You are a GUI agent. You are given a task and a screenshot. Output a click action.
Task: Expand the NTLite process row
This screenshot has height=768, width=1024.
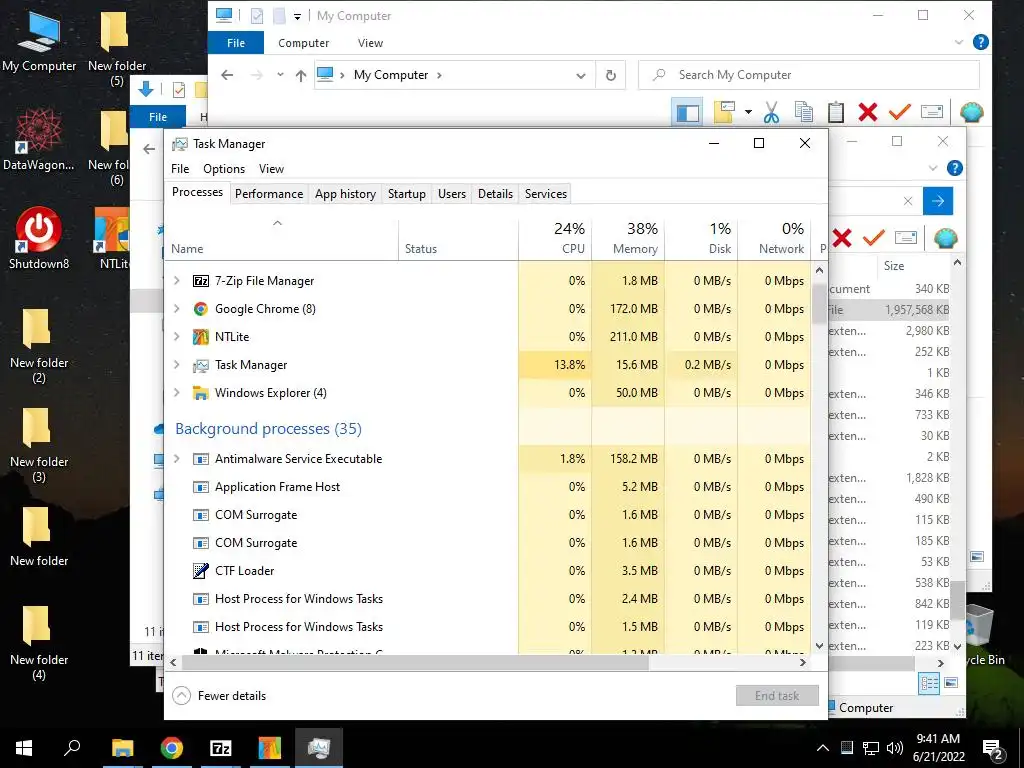(176, 337)
